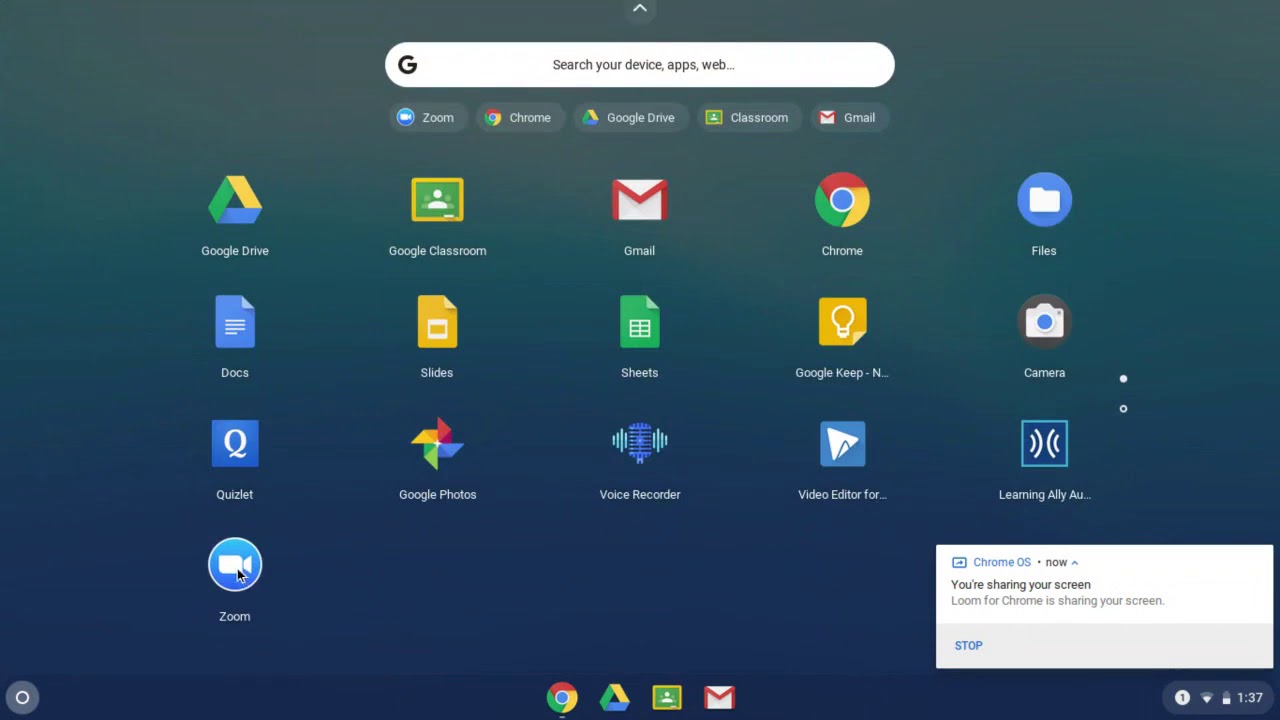The image size is (1280, 720).
Task: Open the Slides app
Action: coord(437,322)
